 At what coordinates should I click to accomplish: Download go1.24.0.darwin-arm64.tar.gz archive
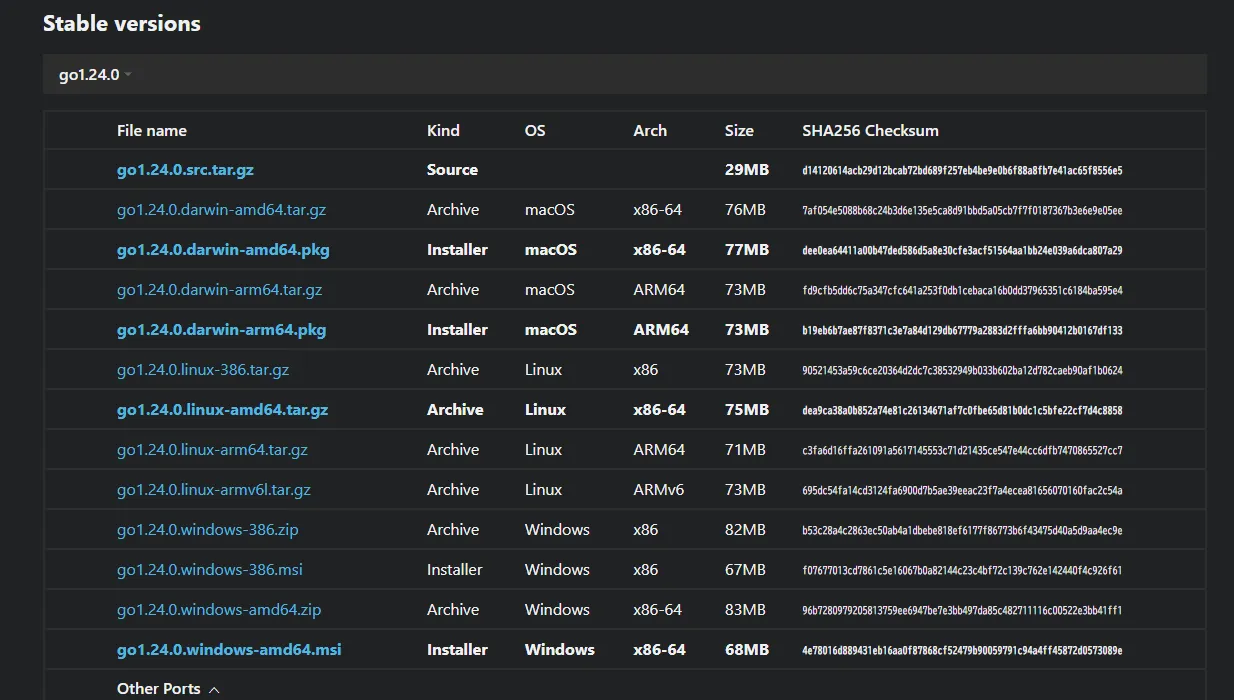click(x=219, y=290)
